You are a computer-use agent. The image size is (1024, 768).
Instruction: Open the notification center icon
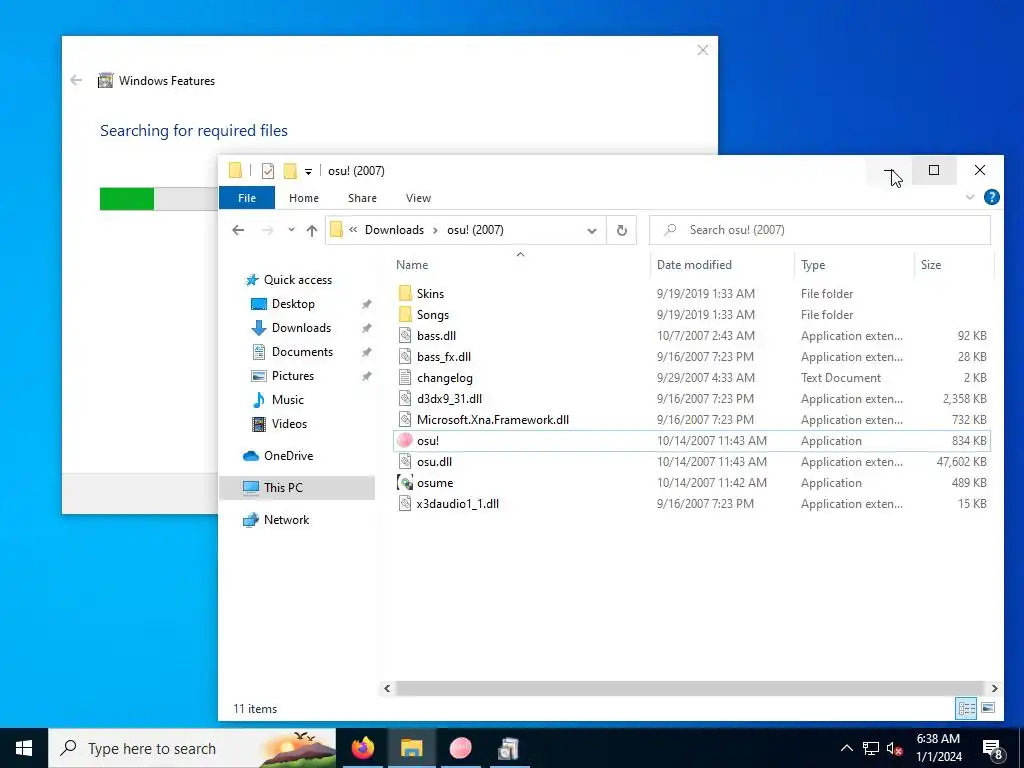click(x=993, y=748)
